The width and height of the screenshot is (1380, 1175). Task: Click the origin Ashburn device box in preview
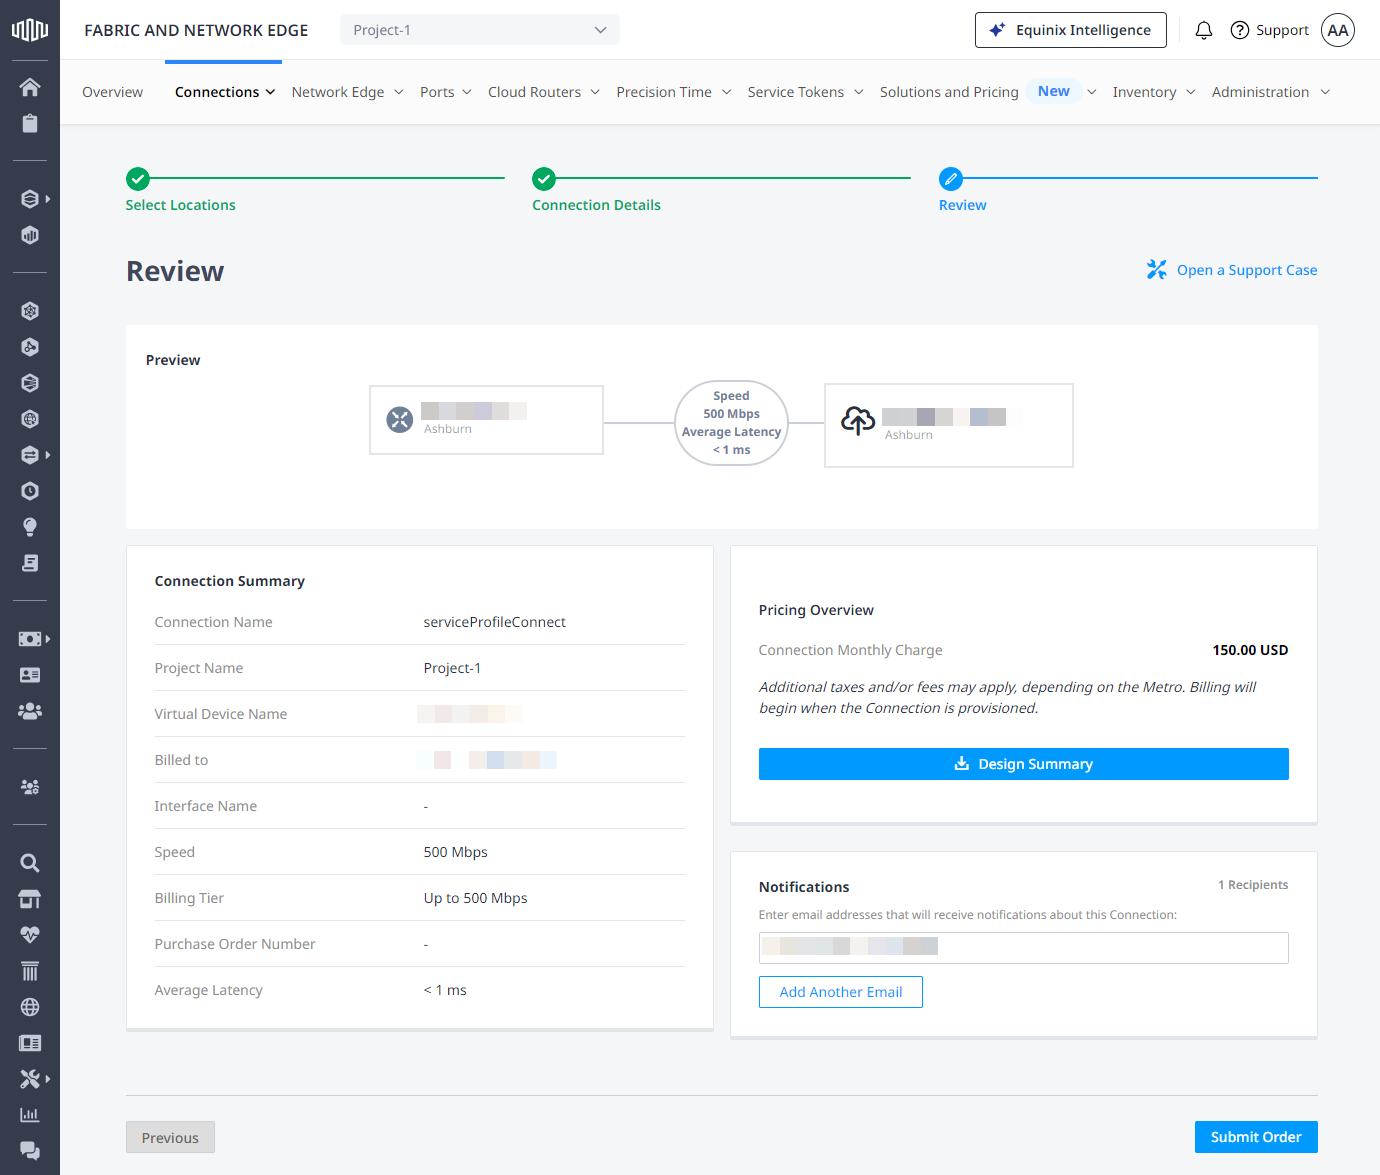click(x=486, y=420)
